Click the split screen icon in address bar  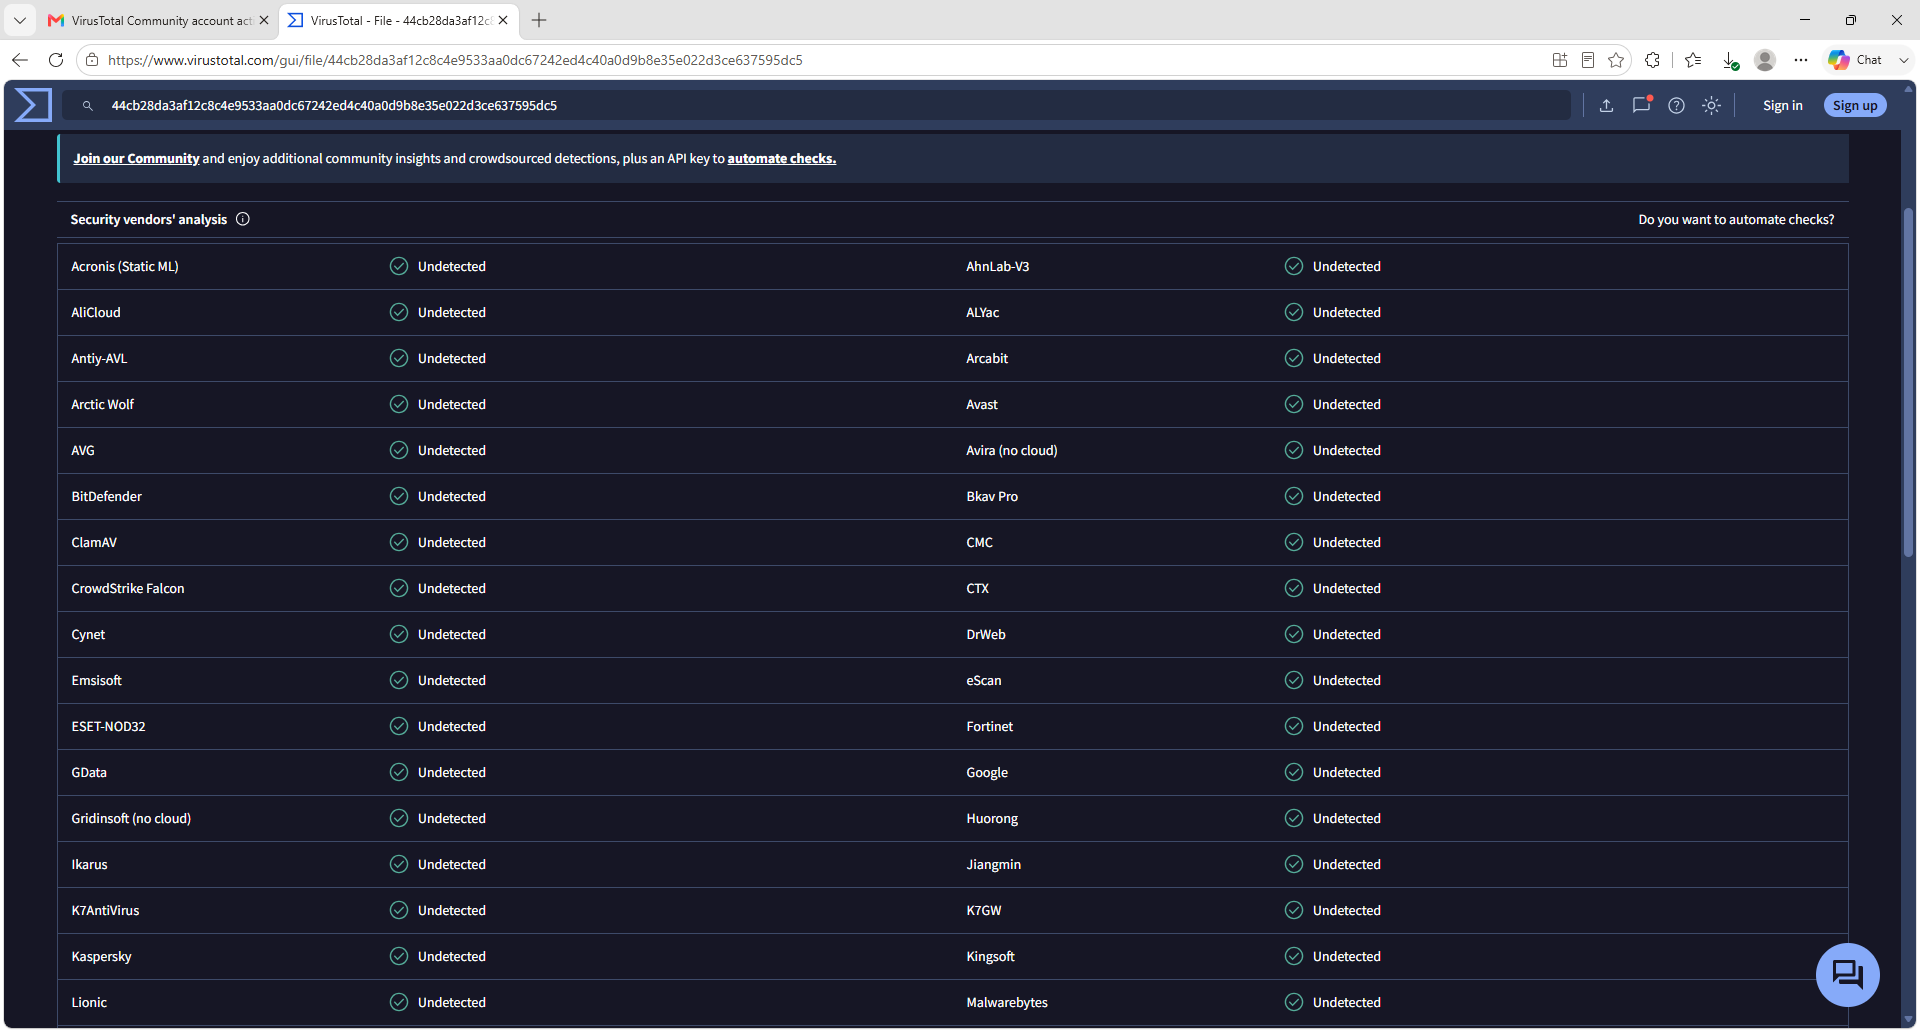[x=1560, y=60]
